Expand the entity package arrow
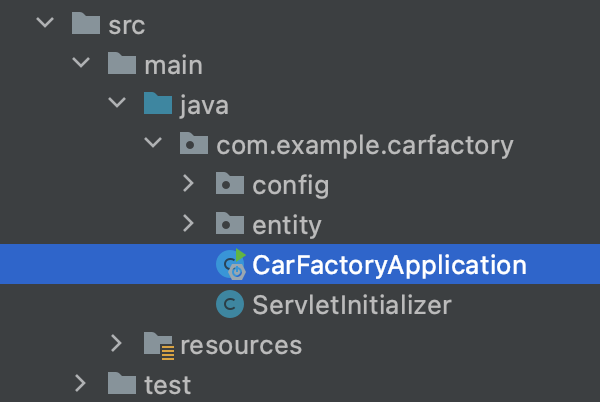This screenshot has width=600, height=402. coord(188,223)
